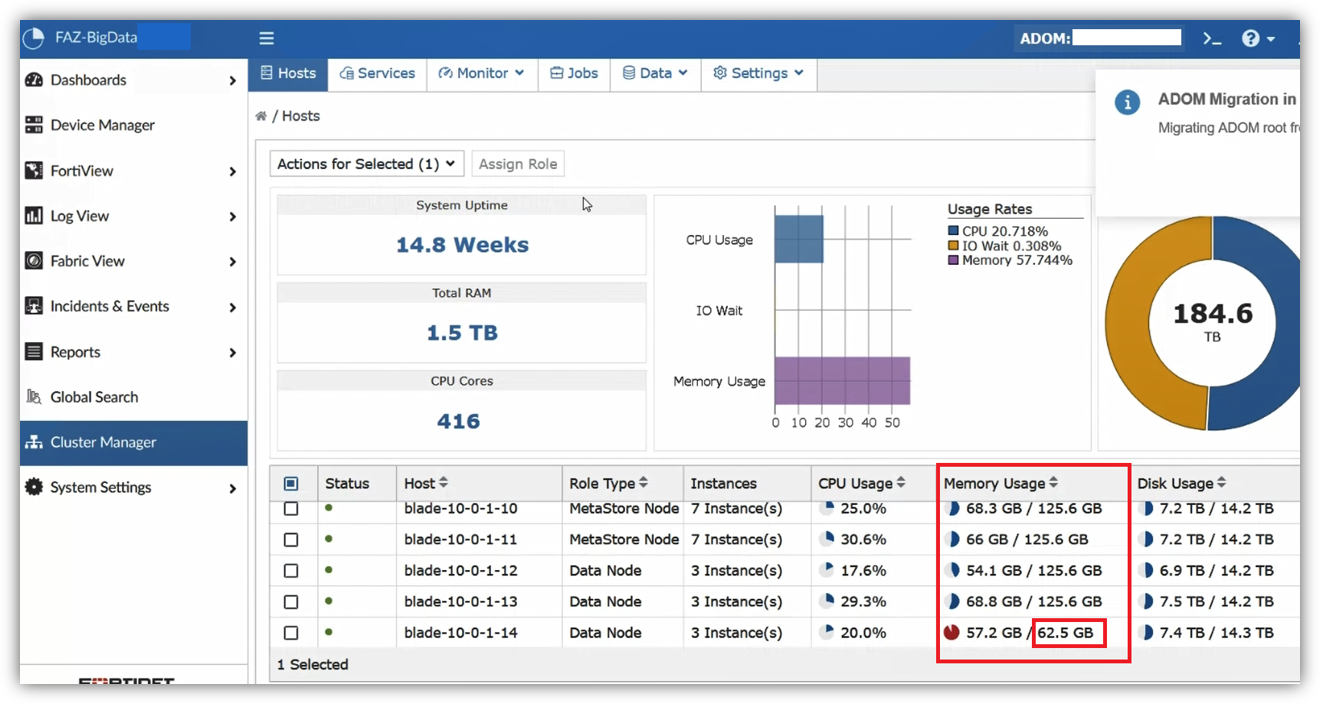This screenshot has width=1320, height=704.
Task: Expand the Incidents & Events chevron
Action: coord(232,307)
